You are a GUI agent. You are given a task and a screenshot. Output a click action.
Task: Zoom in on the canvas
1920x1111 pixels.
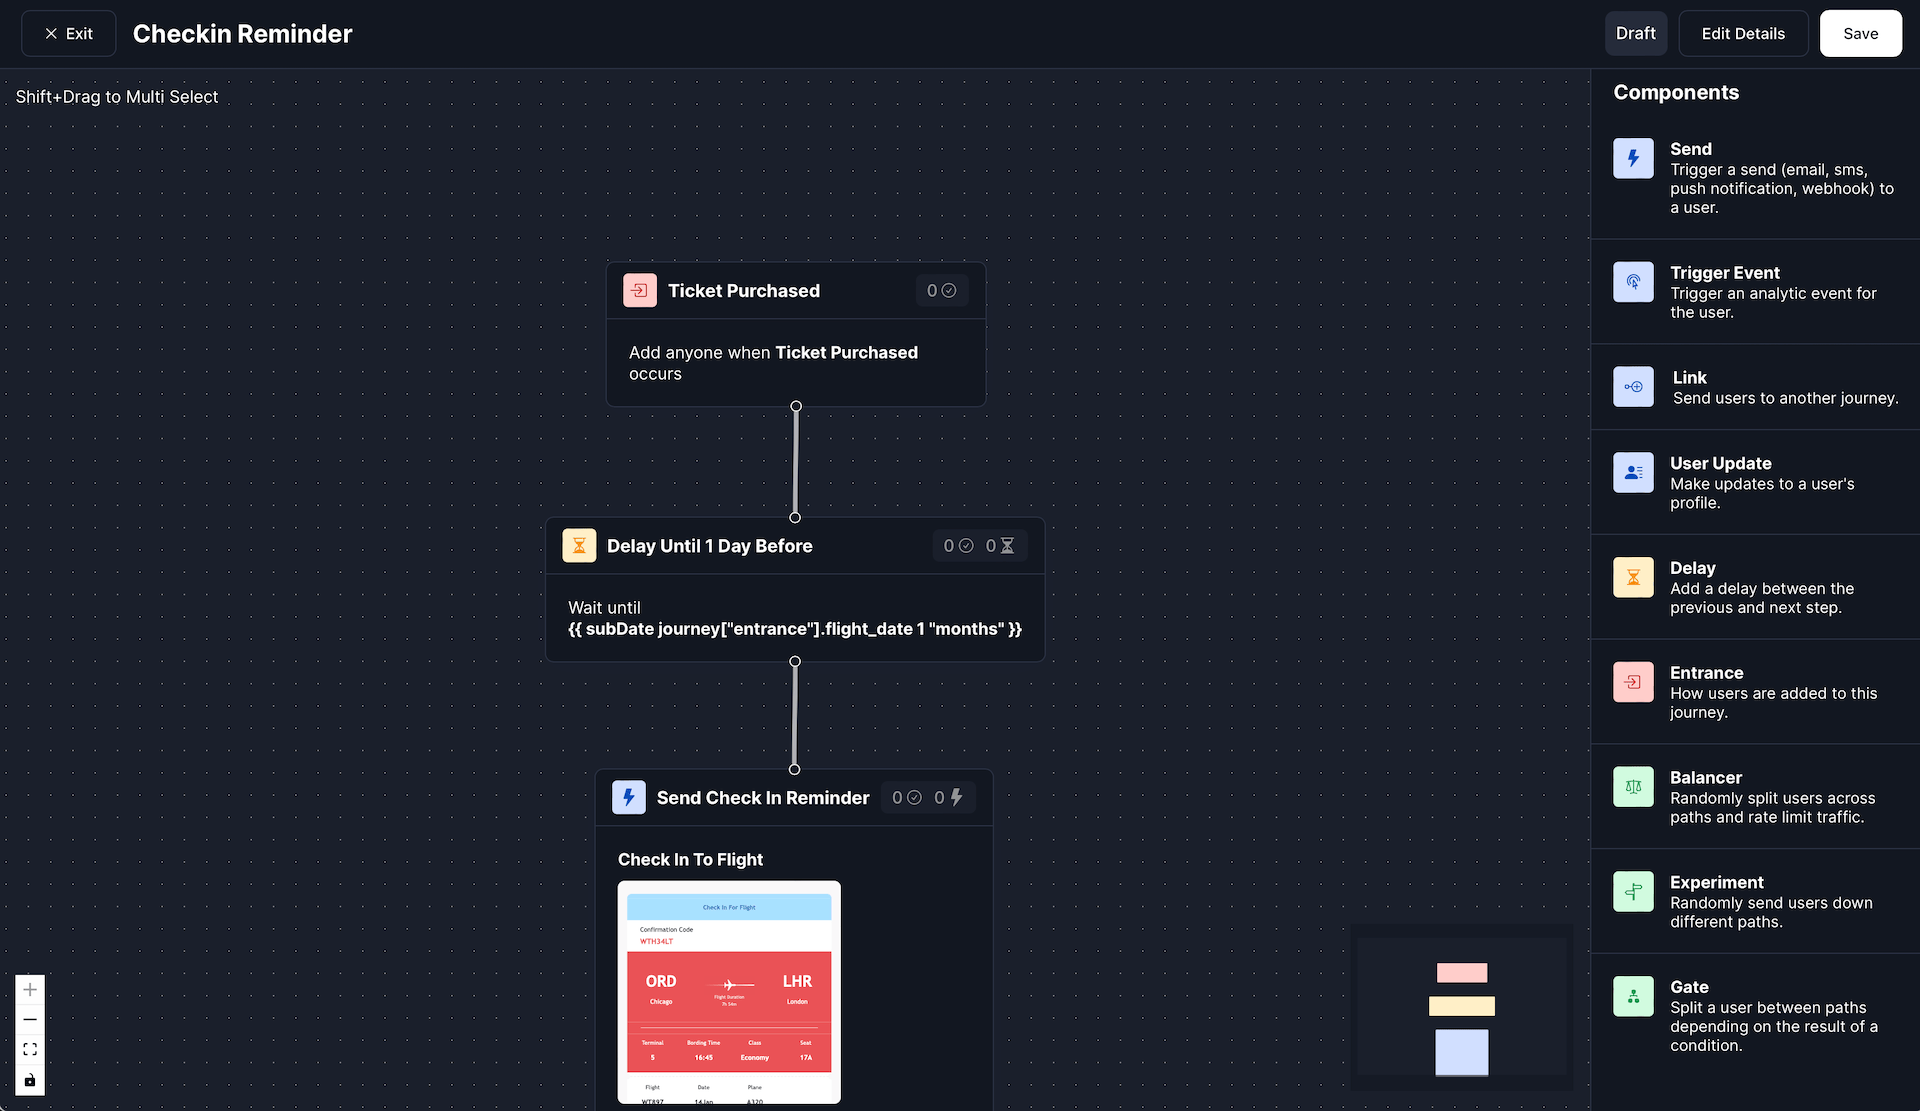point(30,990)
